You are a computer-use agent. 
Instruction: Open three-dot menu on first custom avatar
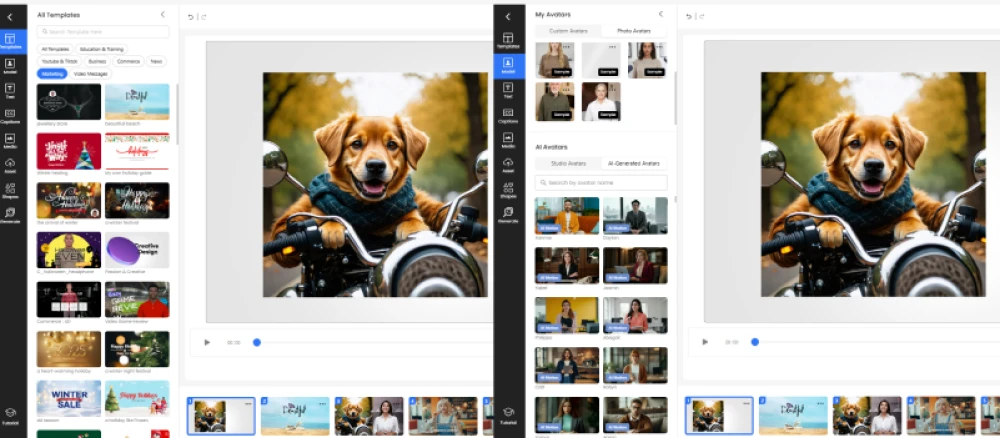(x=568, y=48)
